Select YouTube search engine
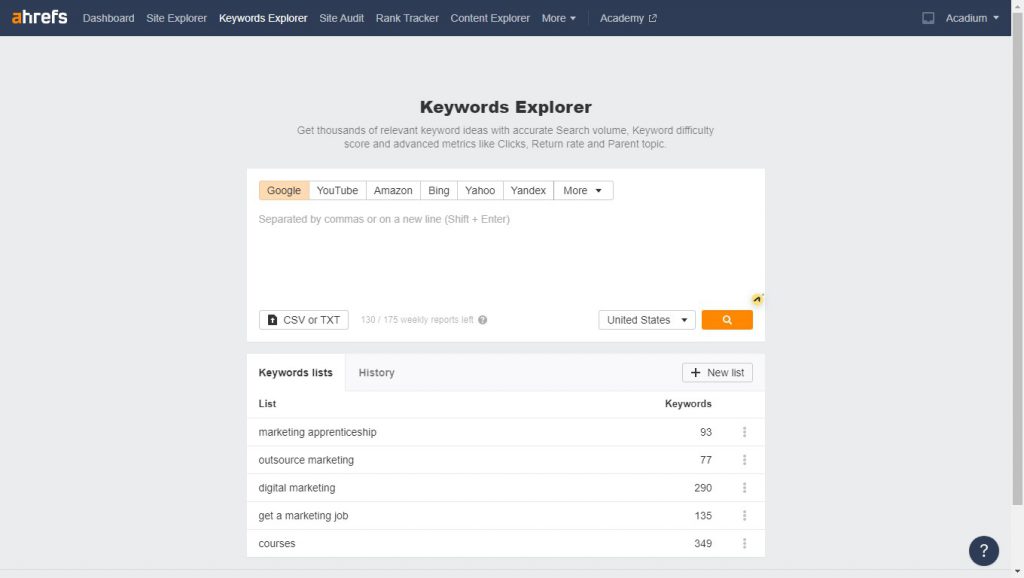The width and height of the screenshot is (1024, 578). coord(338,191)
